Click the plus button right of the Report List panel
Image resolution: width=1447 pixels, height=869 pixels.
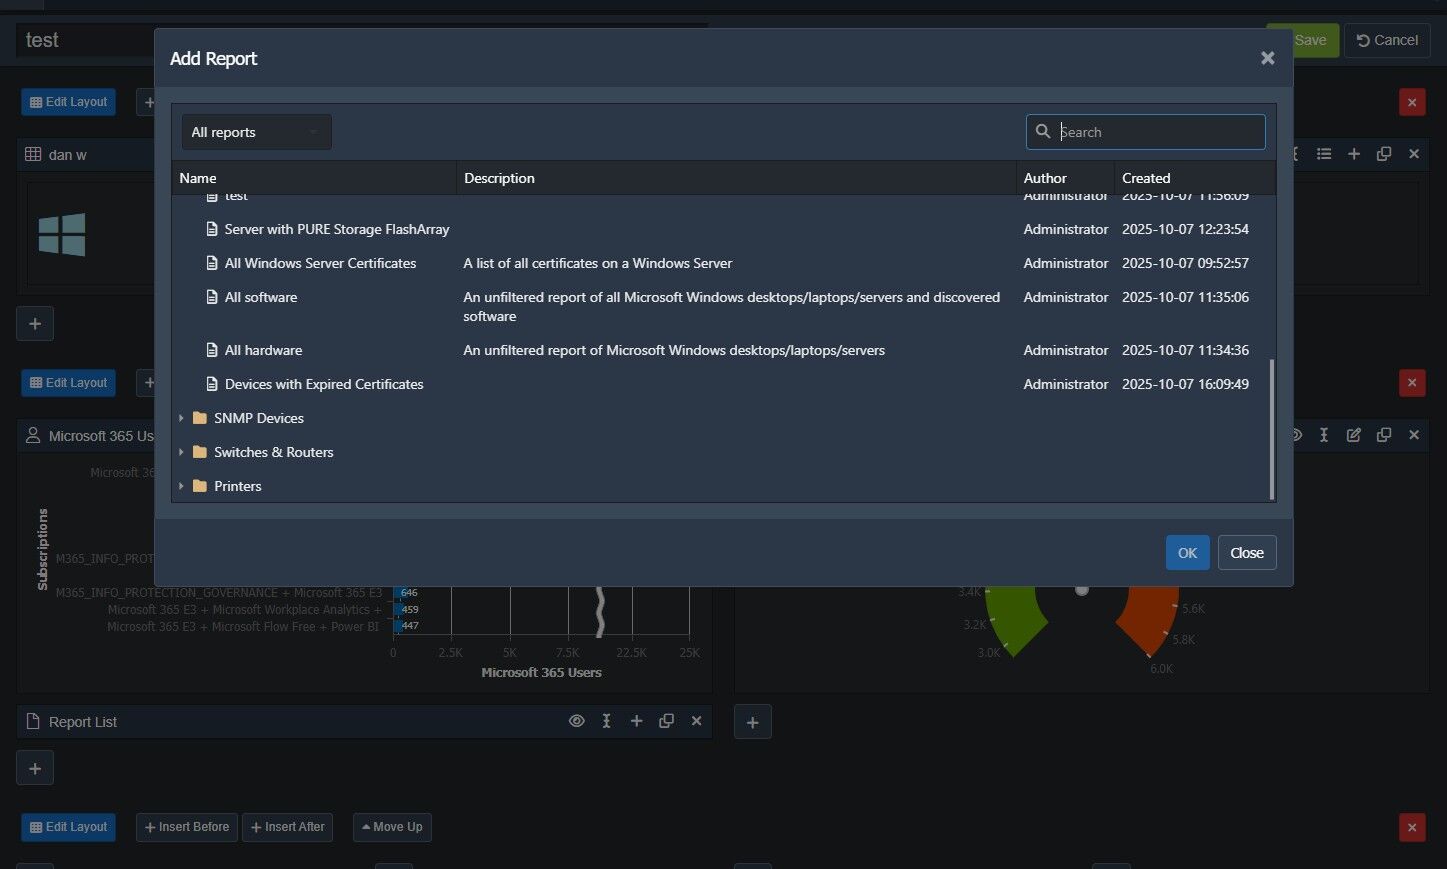[753, 722]
